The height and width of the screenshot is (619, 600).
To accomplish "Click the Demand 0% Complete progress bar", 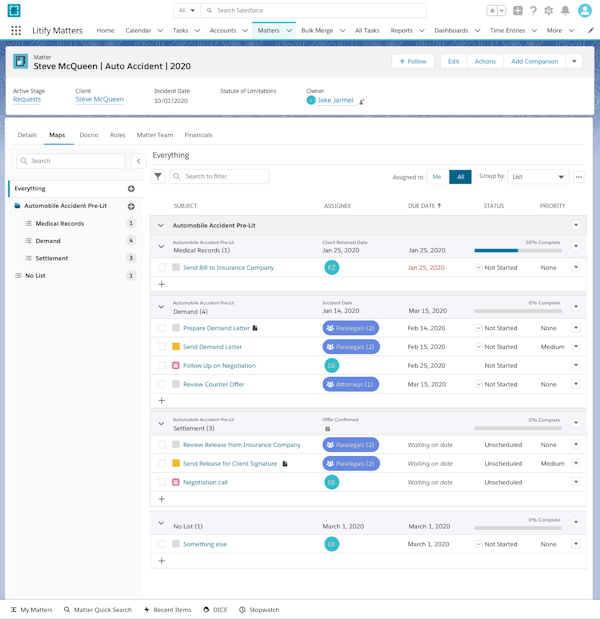I will click(x=518, y=311).
